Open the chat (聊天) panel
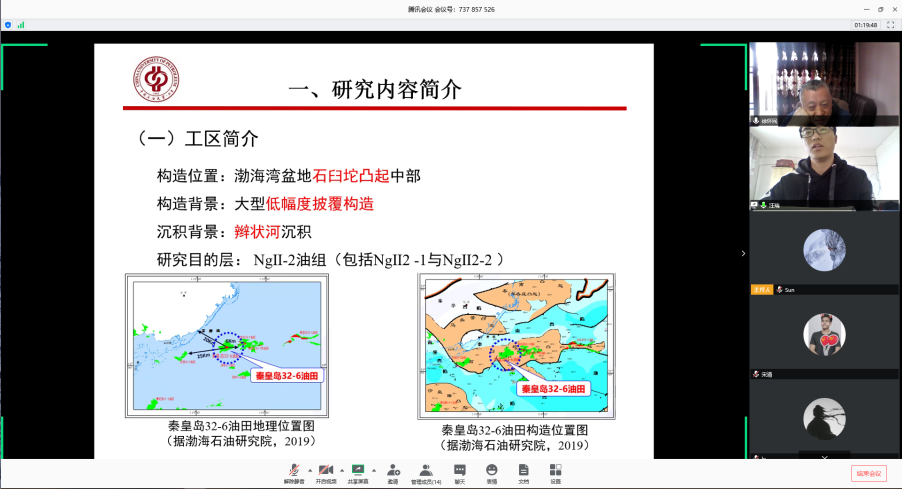 click(x=460, y=472)
